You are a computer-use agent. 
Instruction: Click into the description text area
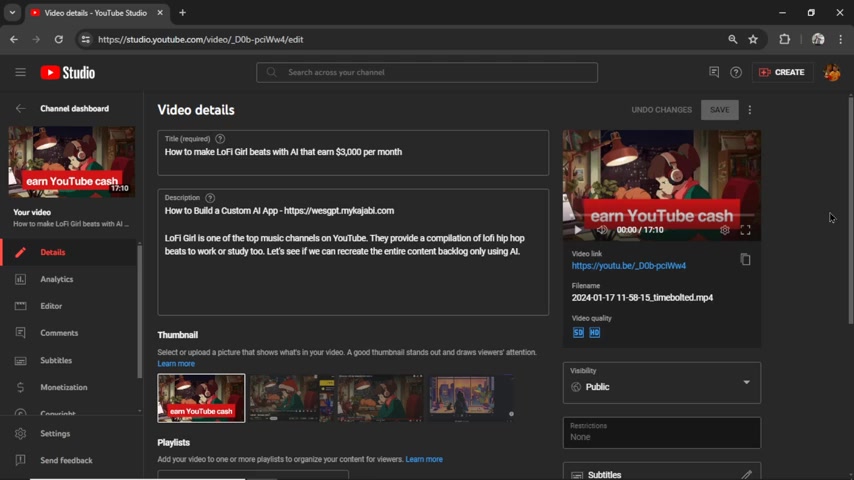(x=353, y=252)
